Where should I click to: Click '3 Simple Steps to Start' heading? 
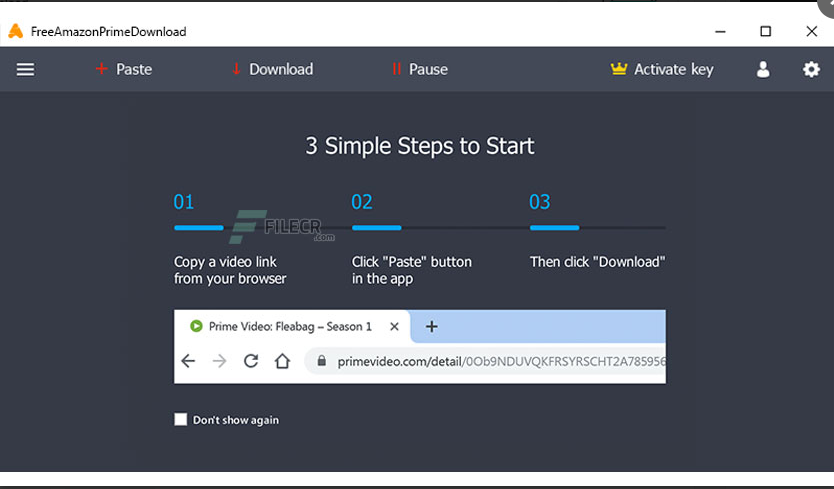(420, 146)
